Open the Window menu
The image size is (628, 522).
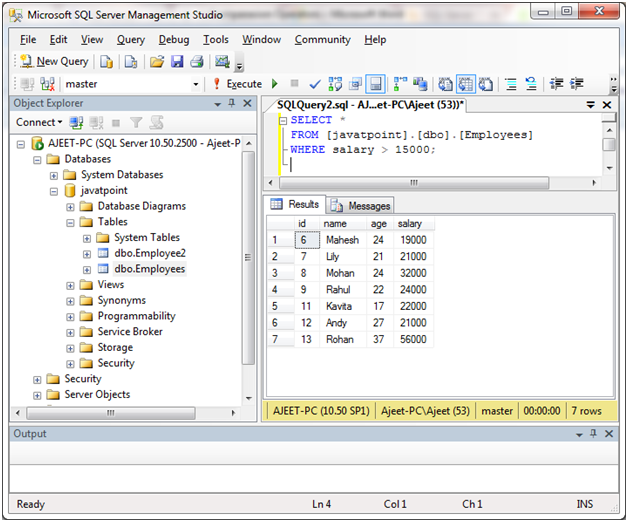[261, 40]
